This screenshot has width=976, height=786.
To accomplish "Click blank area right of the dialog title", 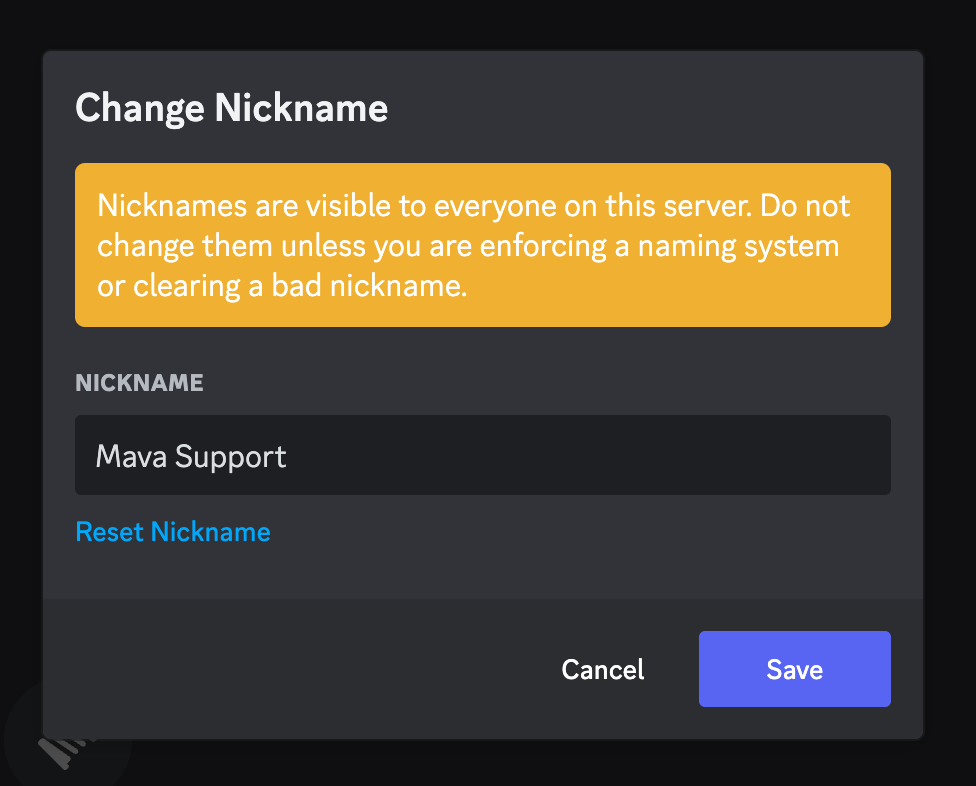I will click(650, 108).
